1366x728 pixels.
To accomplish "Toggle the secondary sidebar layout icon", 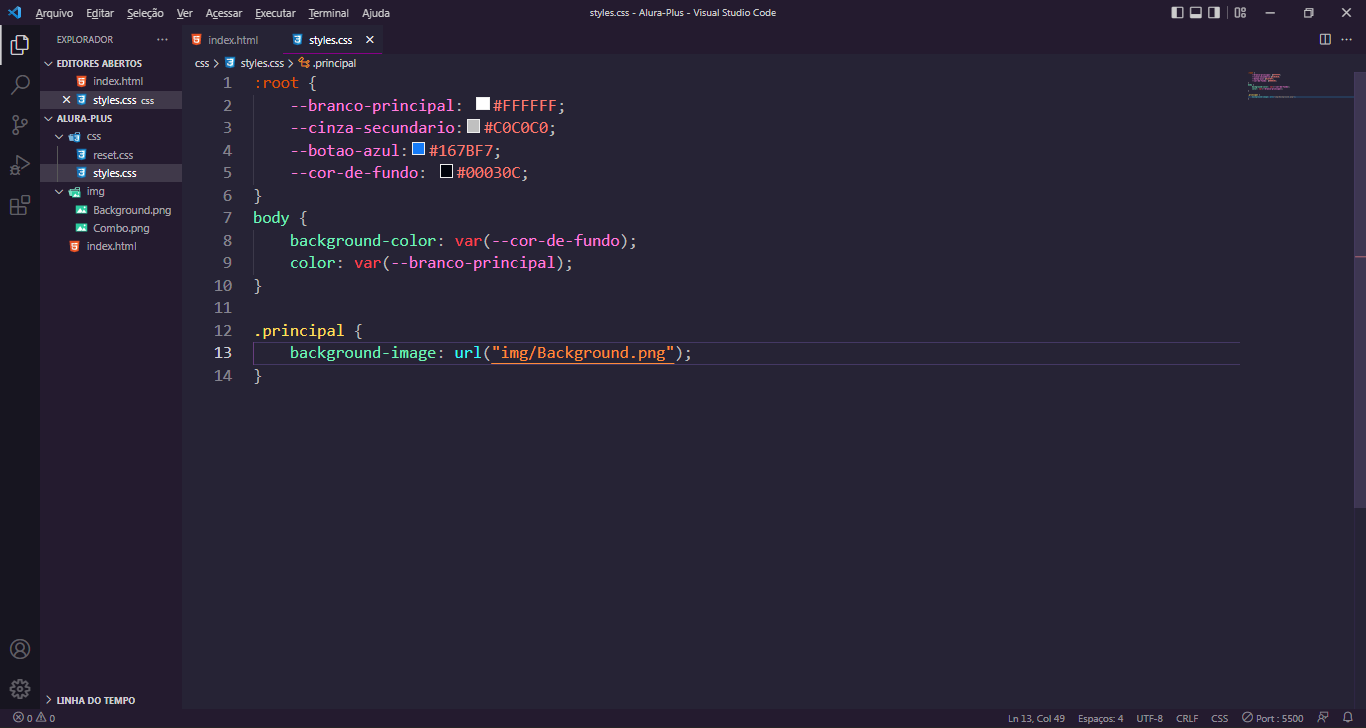I will click(x=1214, y=13).
